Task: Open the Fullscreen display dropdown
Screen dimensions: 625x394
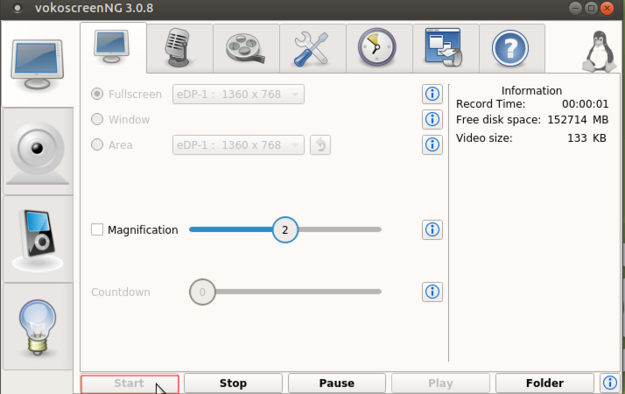Action: [x=238, y=94]
